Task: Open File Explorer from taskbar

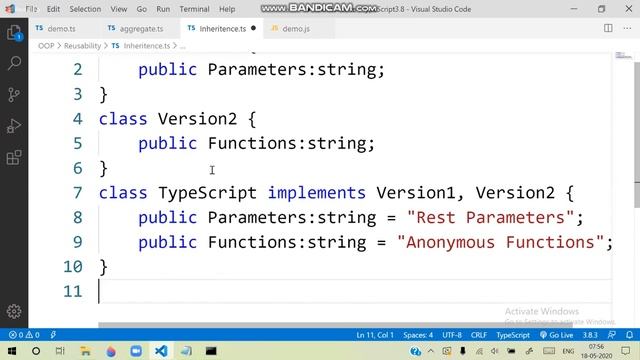Action: (85, 351)
